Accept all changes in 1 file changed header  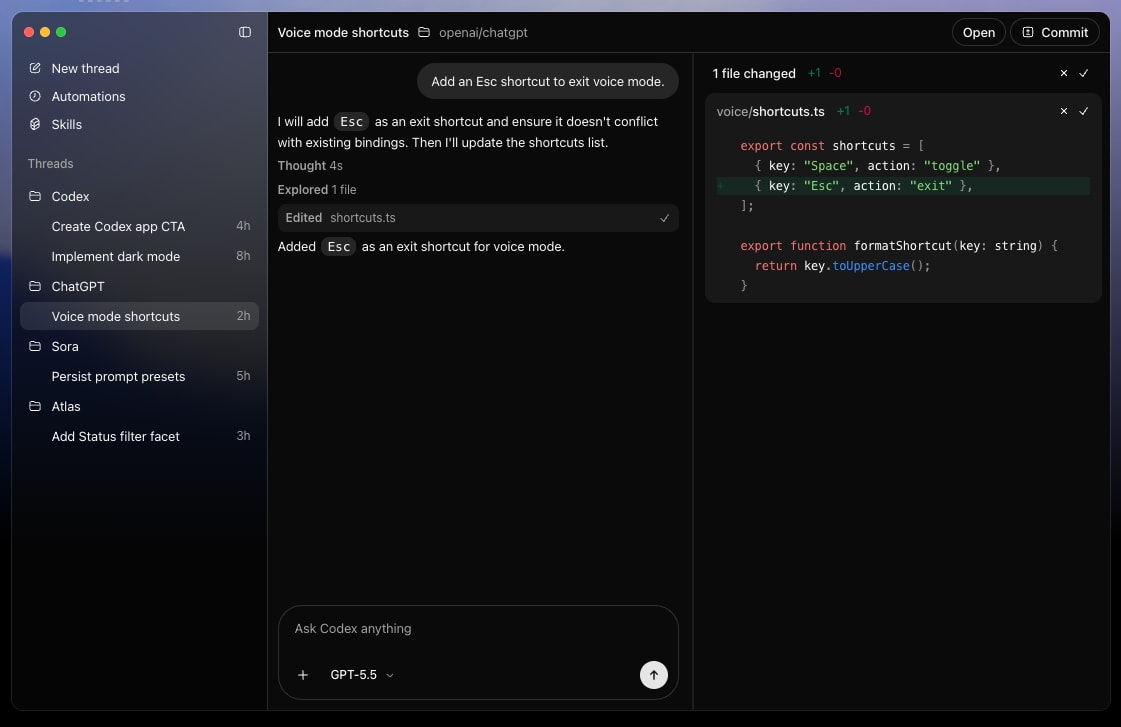point(1084,73)
